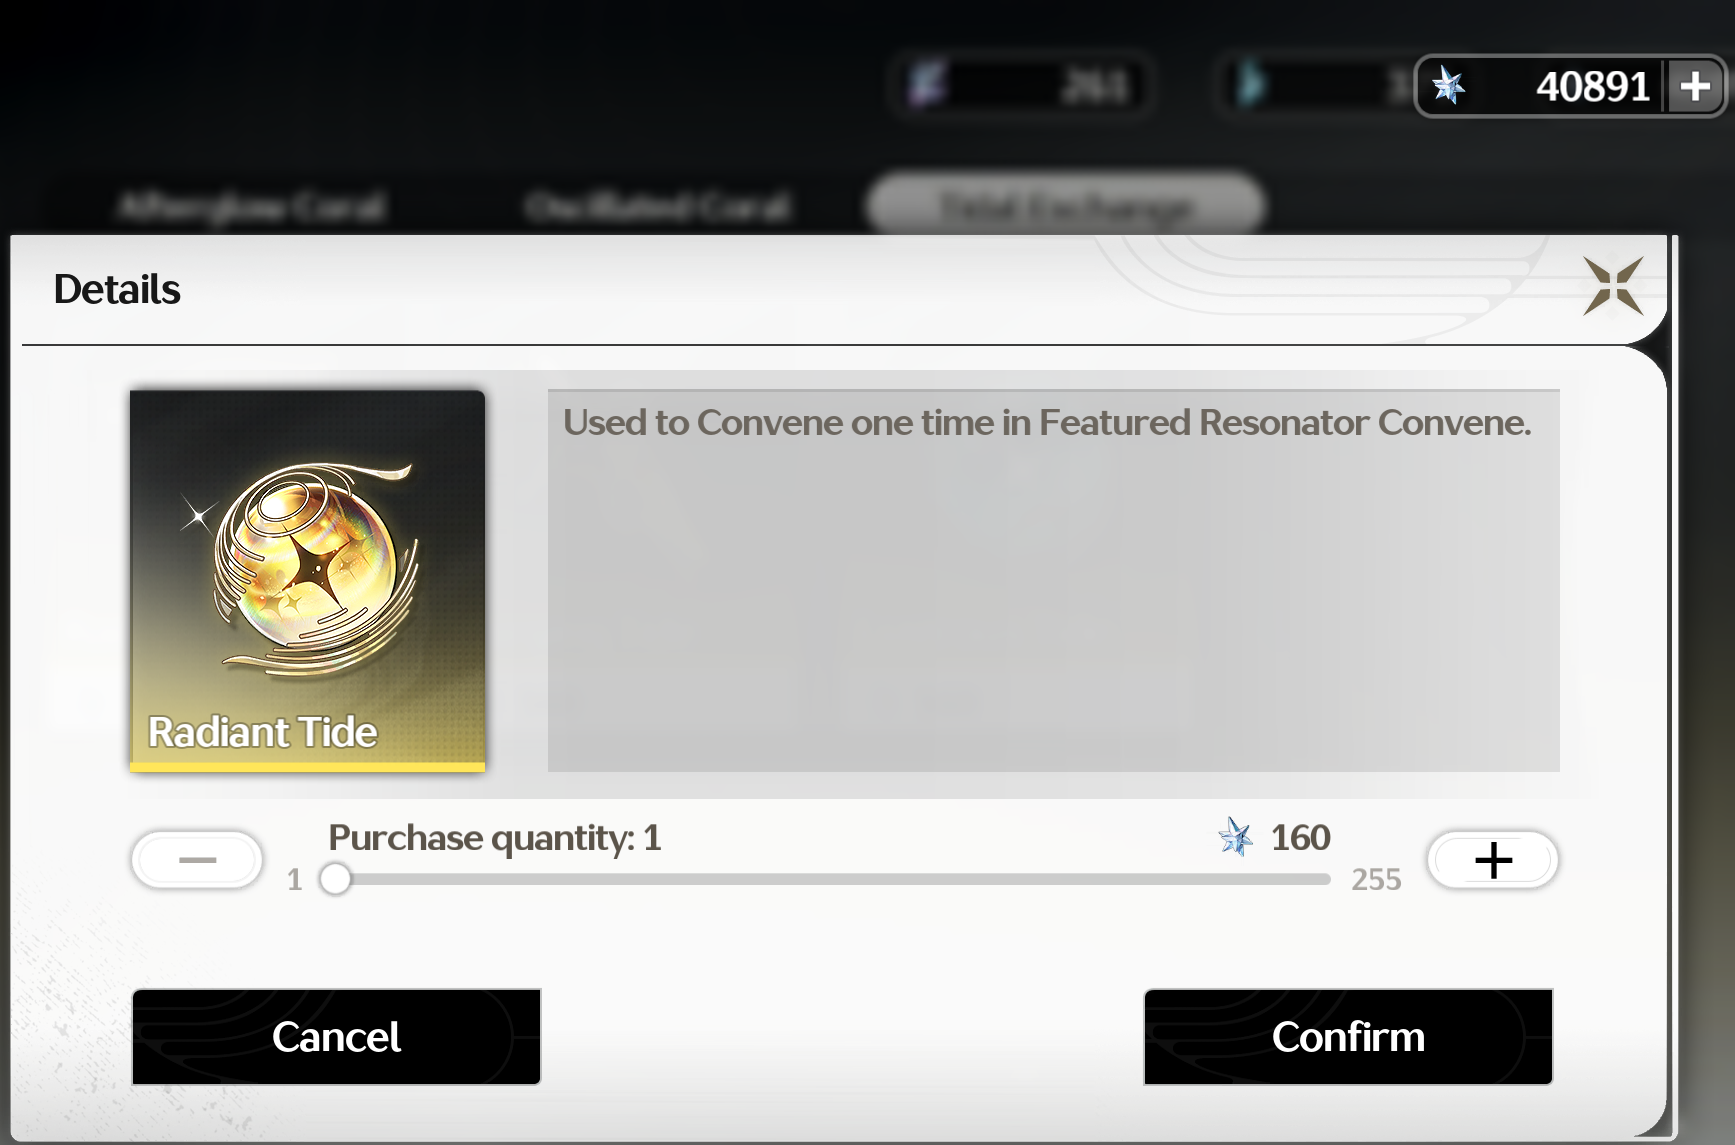Click the Astrite icon next to 160 price
The height and width of the screenshot is (1145, 1735).
(1236, 837)
